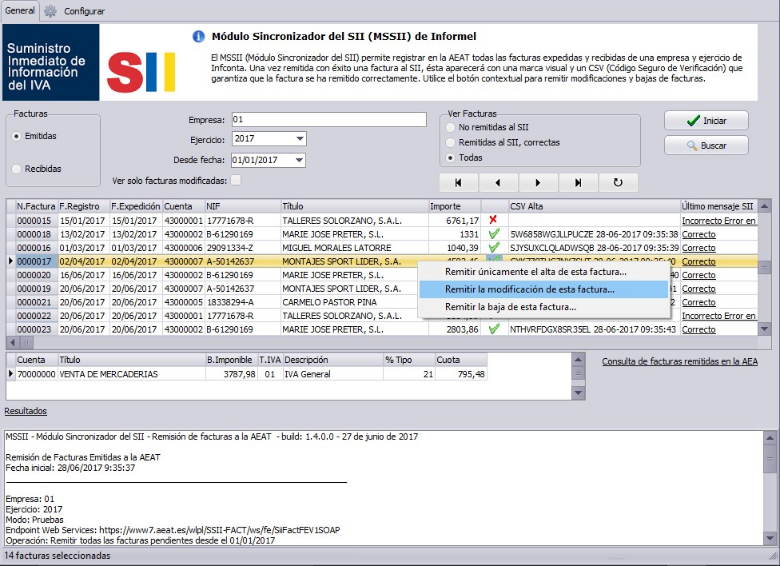Open the Desde fecha date dropdown

[x=299, y=160]
